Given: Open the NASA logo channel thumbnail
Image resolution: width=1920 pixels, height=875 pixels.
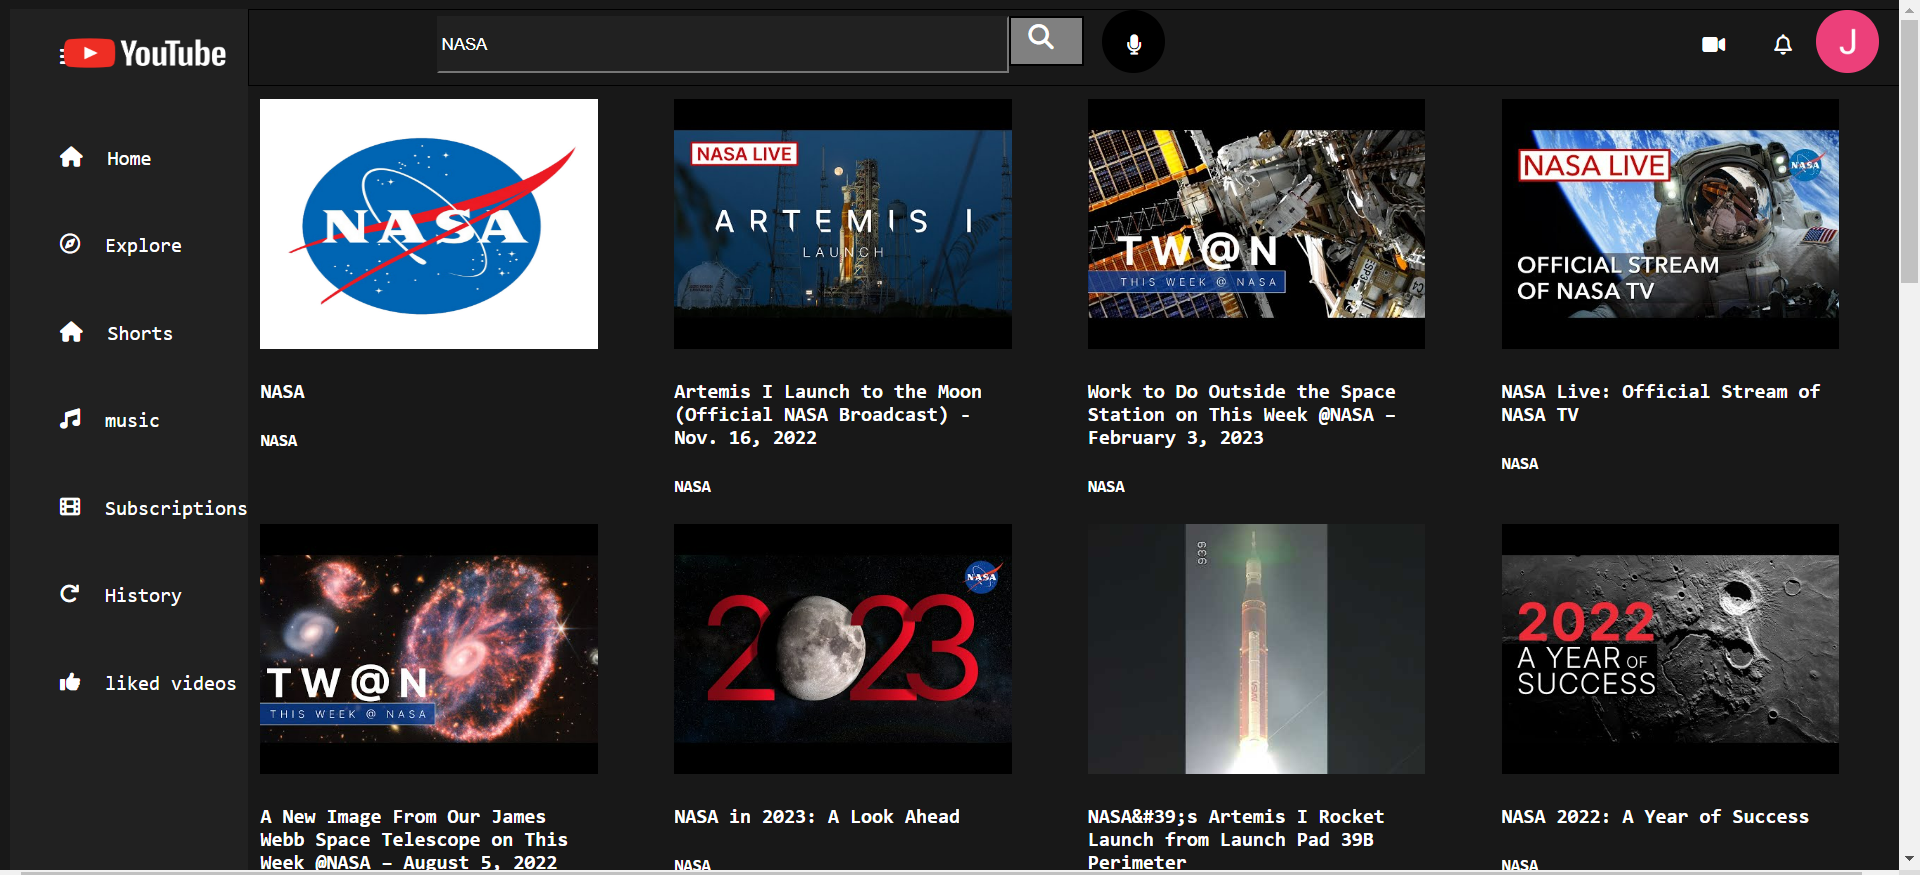Looking at the screenshot, I should [x=429, y=224].
